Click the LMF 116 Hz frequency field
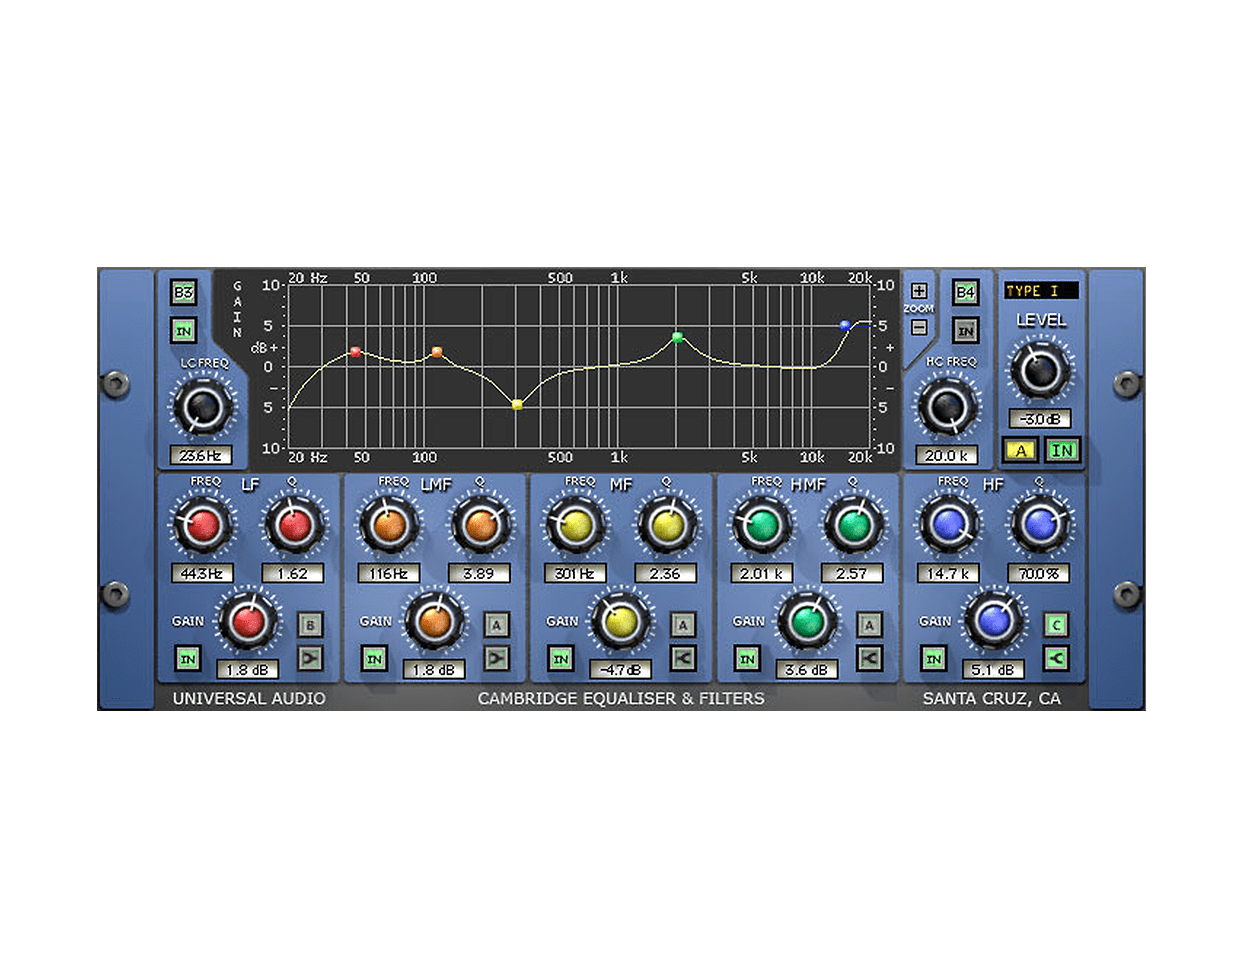The height and width of the screenshot is (980, 1248). coord(388,574)
